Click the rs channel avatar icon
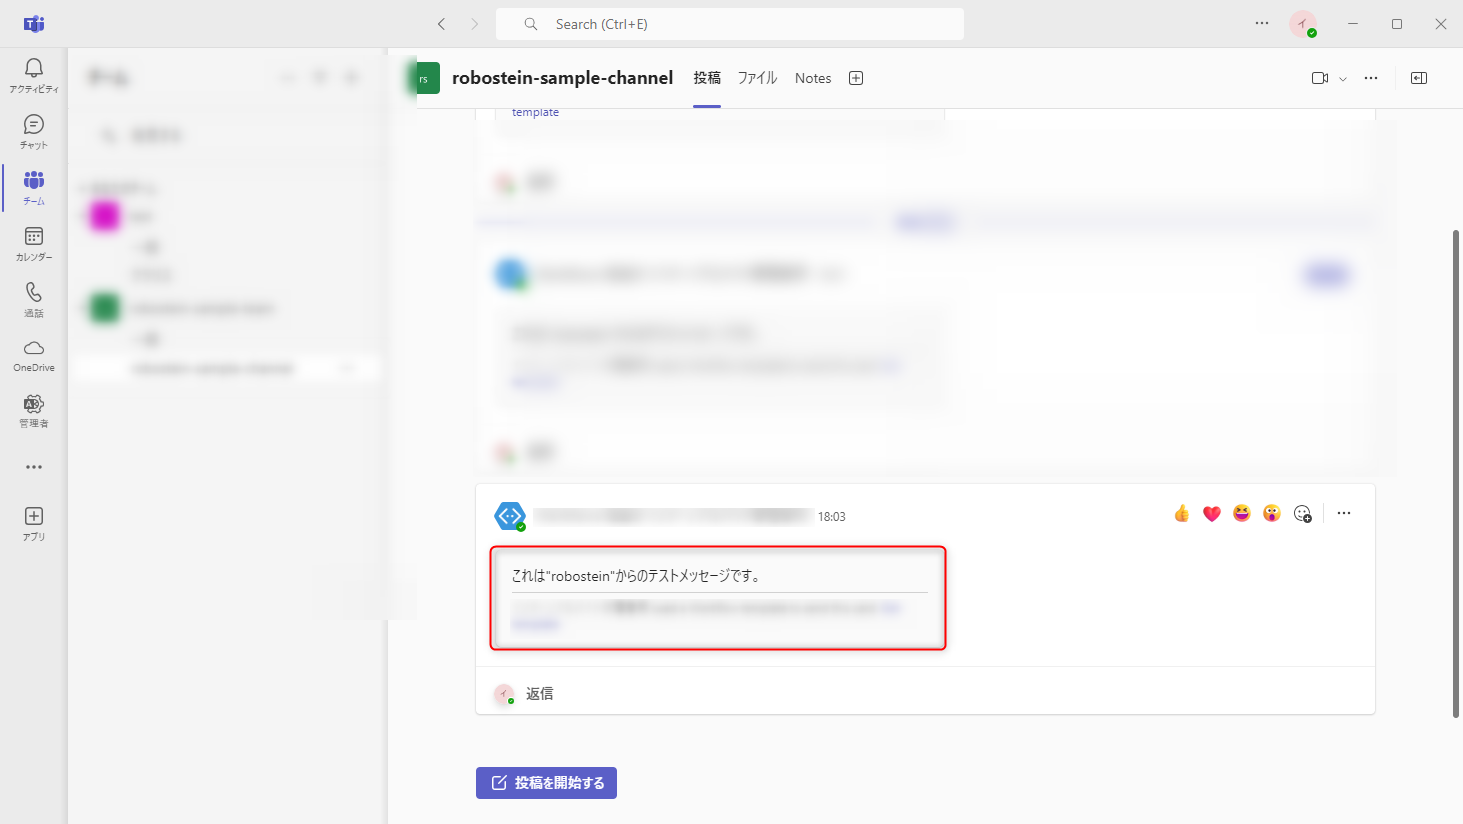1463x824 pixels. (424, 78)
